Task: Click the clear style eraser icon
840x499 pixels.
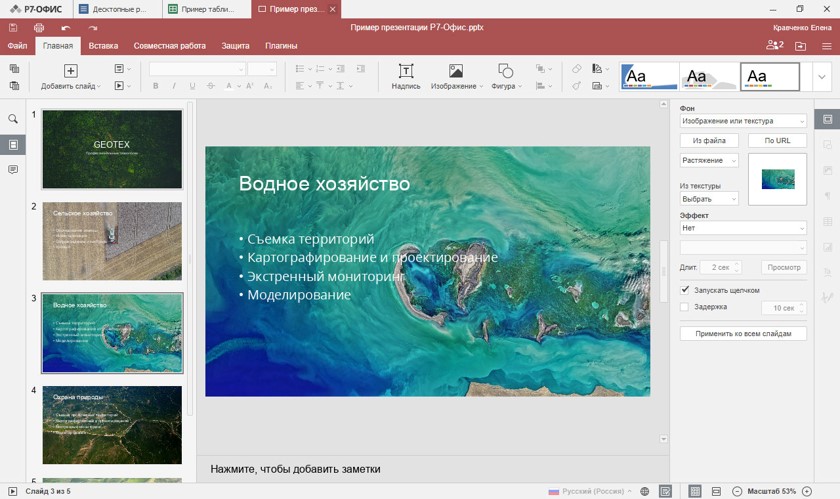Action: [x=576, y=69]
